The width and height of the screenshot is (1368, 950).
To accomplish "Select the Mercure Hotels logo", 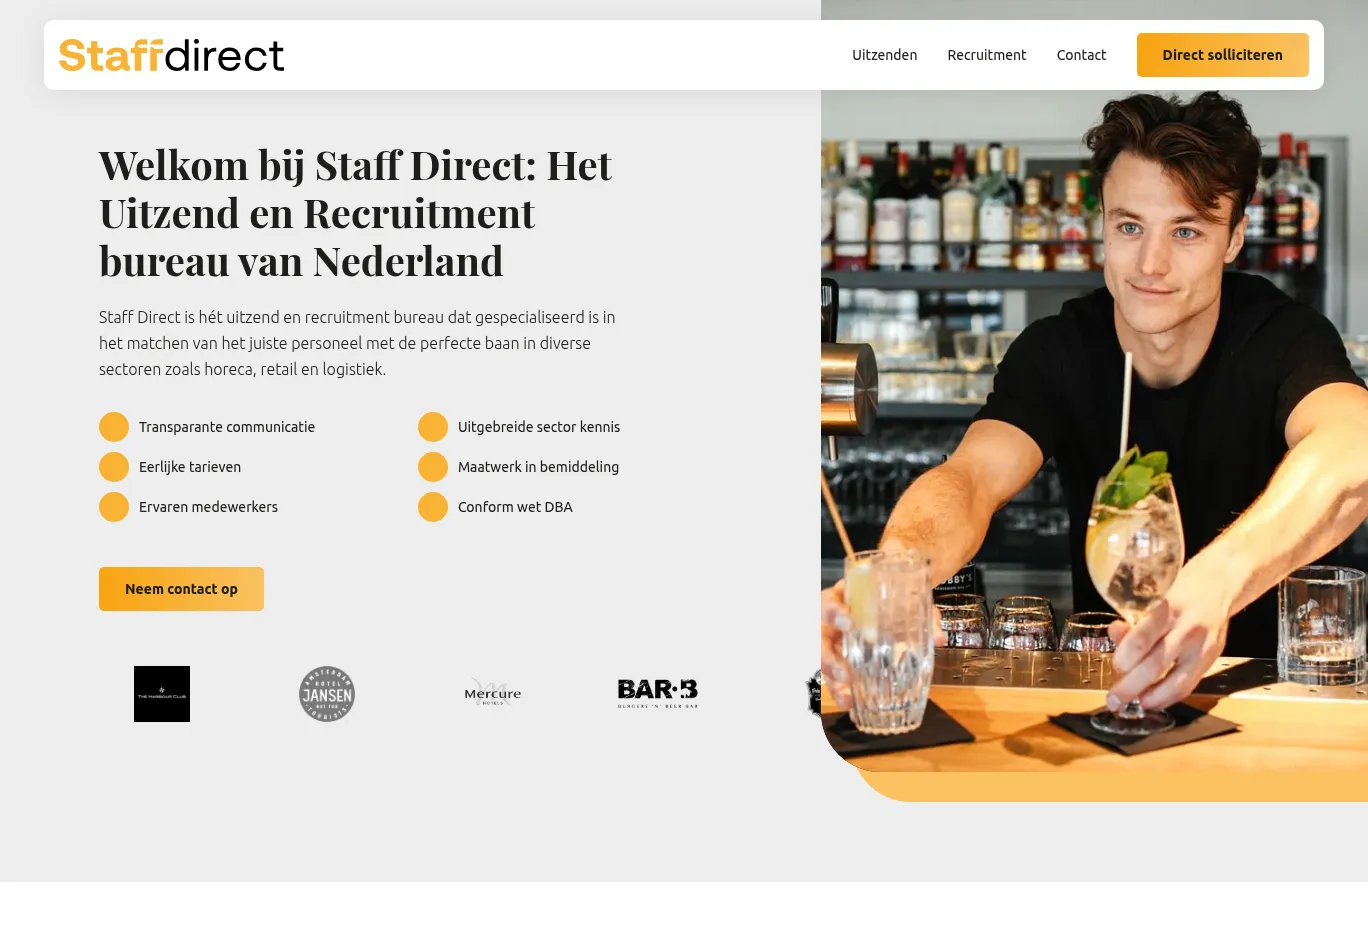I will tap(493, 693).
